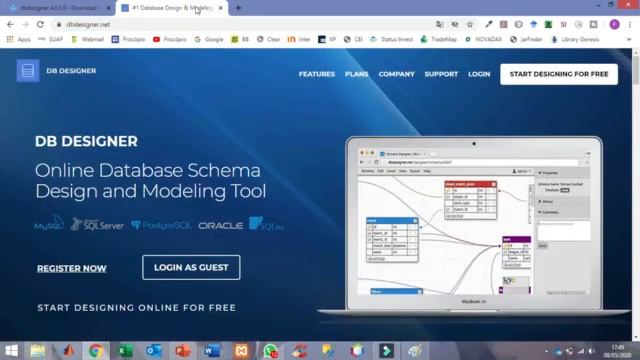This screenshot has width=640, height=360.
Task: Reload the dbdesigner.net page
Action: (x=40, y=24)
